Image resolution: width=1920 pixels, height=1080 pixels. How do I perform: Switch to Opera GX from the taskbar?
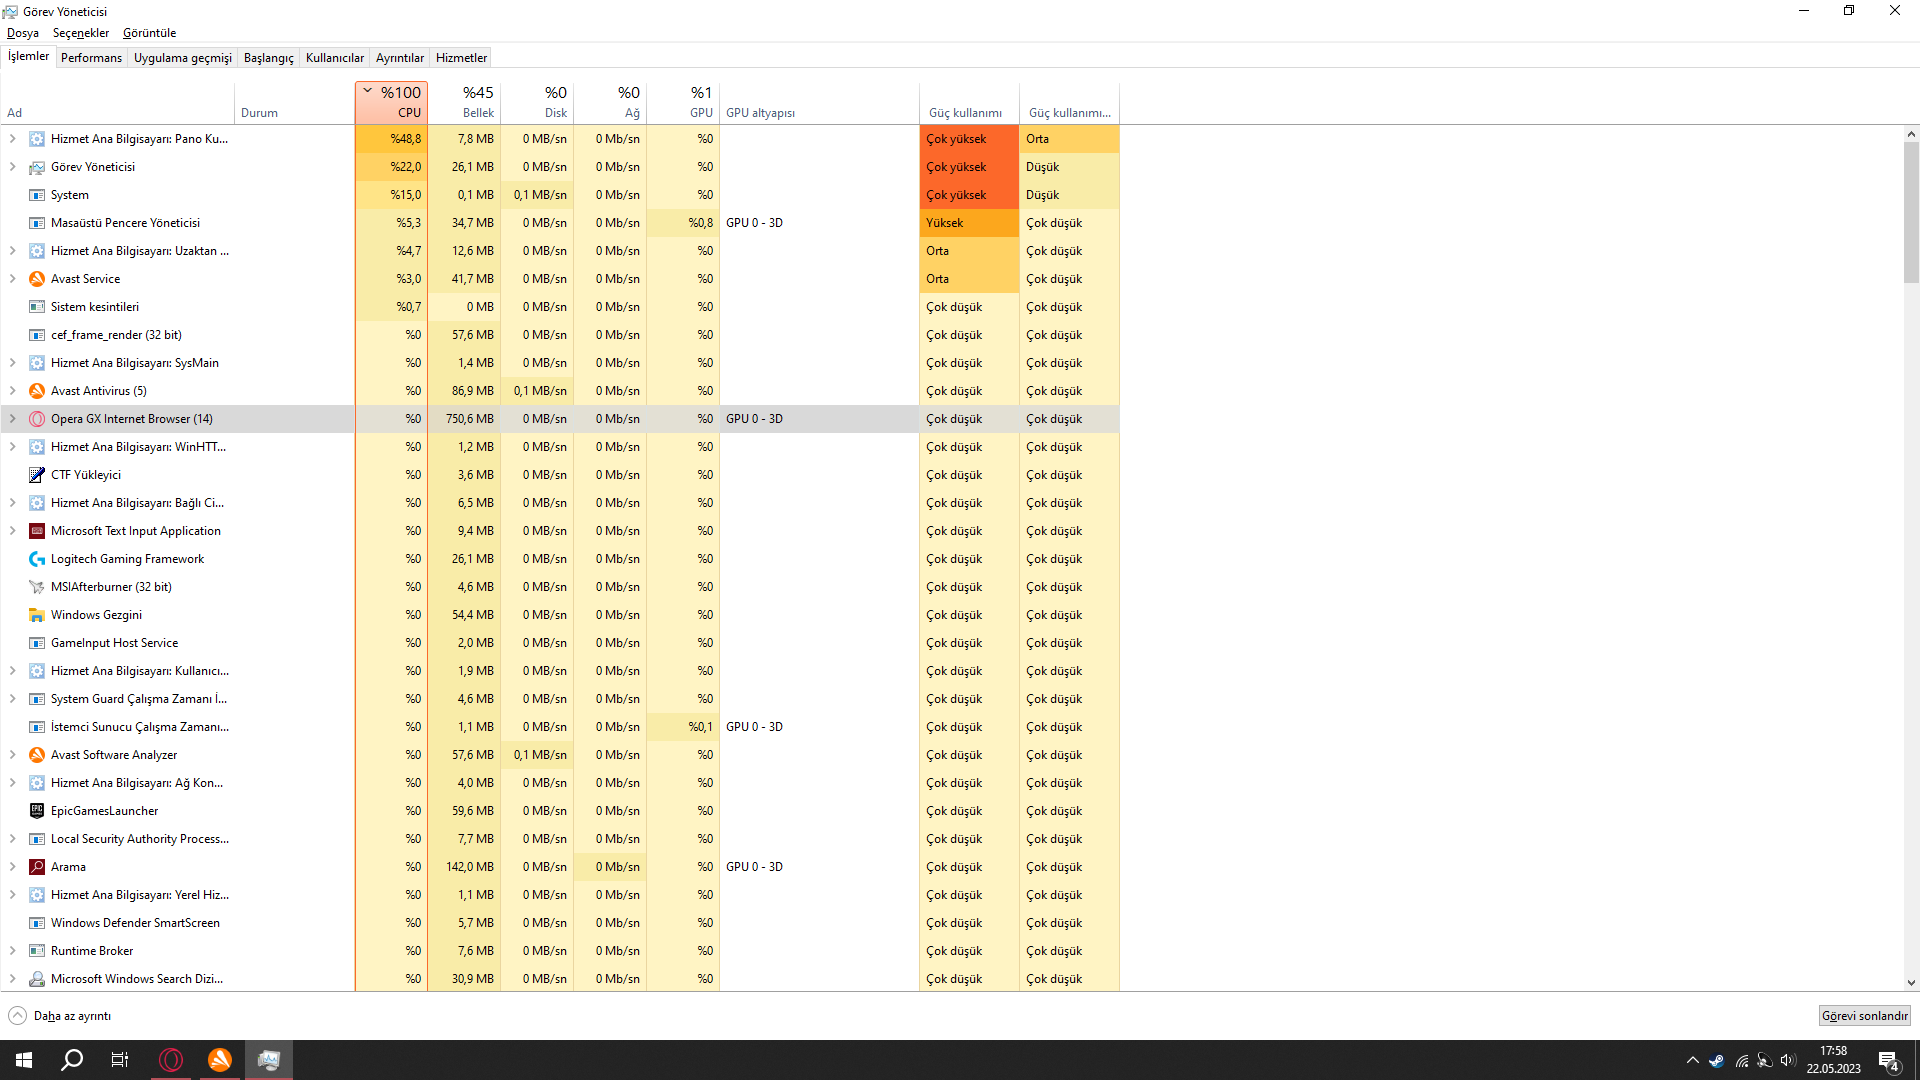[171, 1060]
